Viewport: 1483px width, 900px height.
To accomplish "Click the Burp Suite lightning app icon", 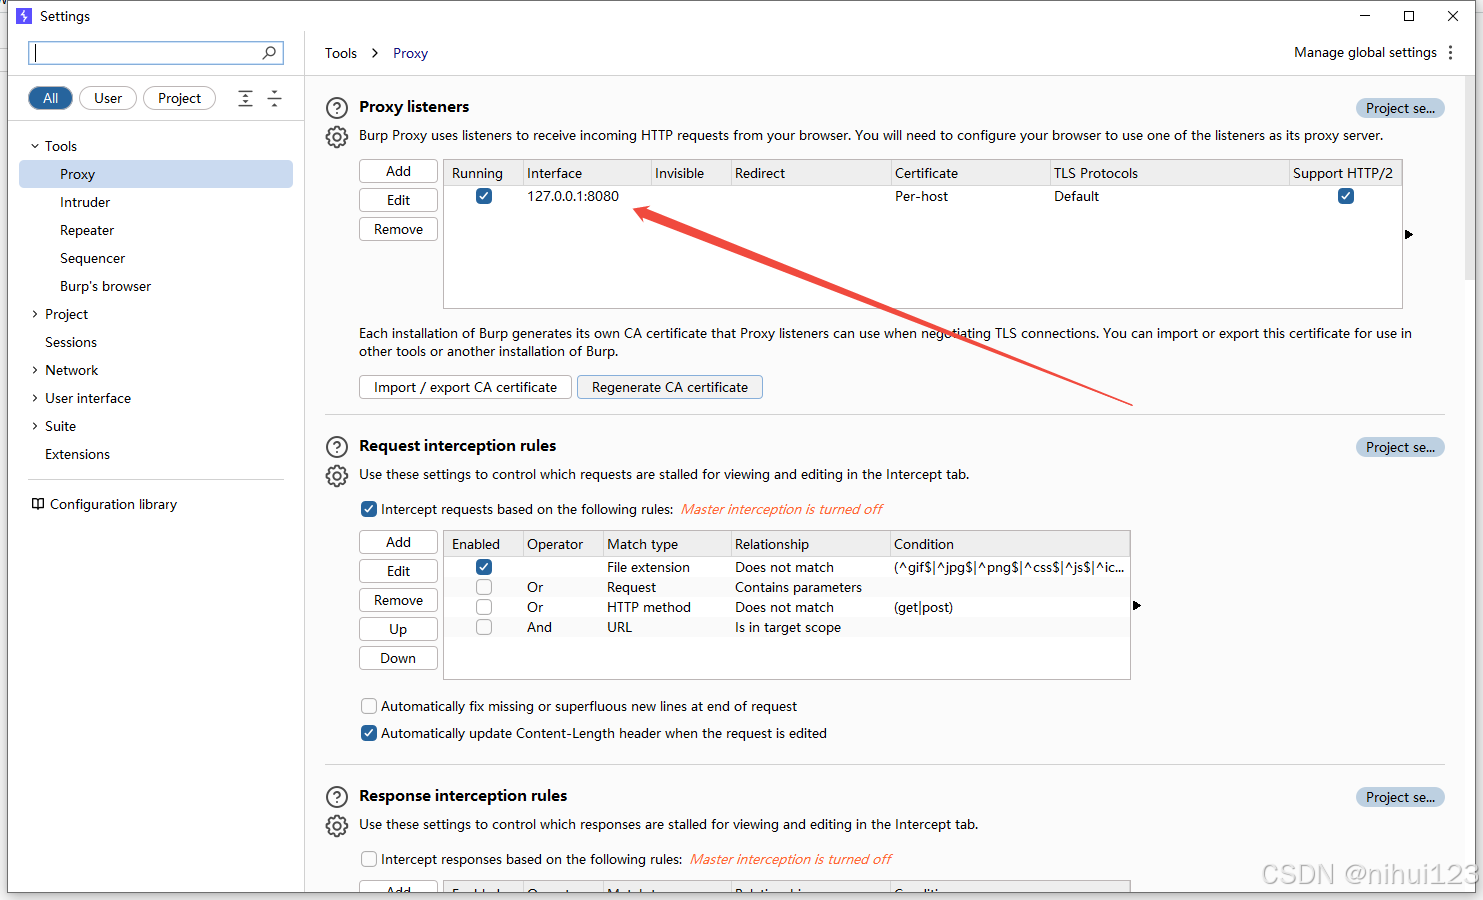I will 24,16.
